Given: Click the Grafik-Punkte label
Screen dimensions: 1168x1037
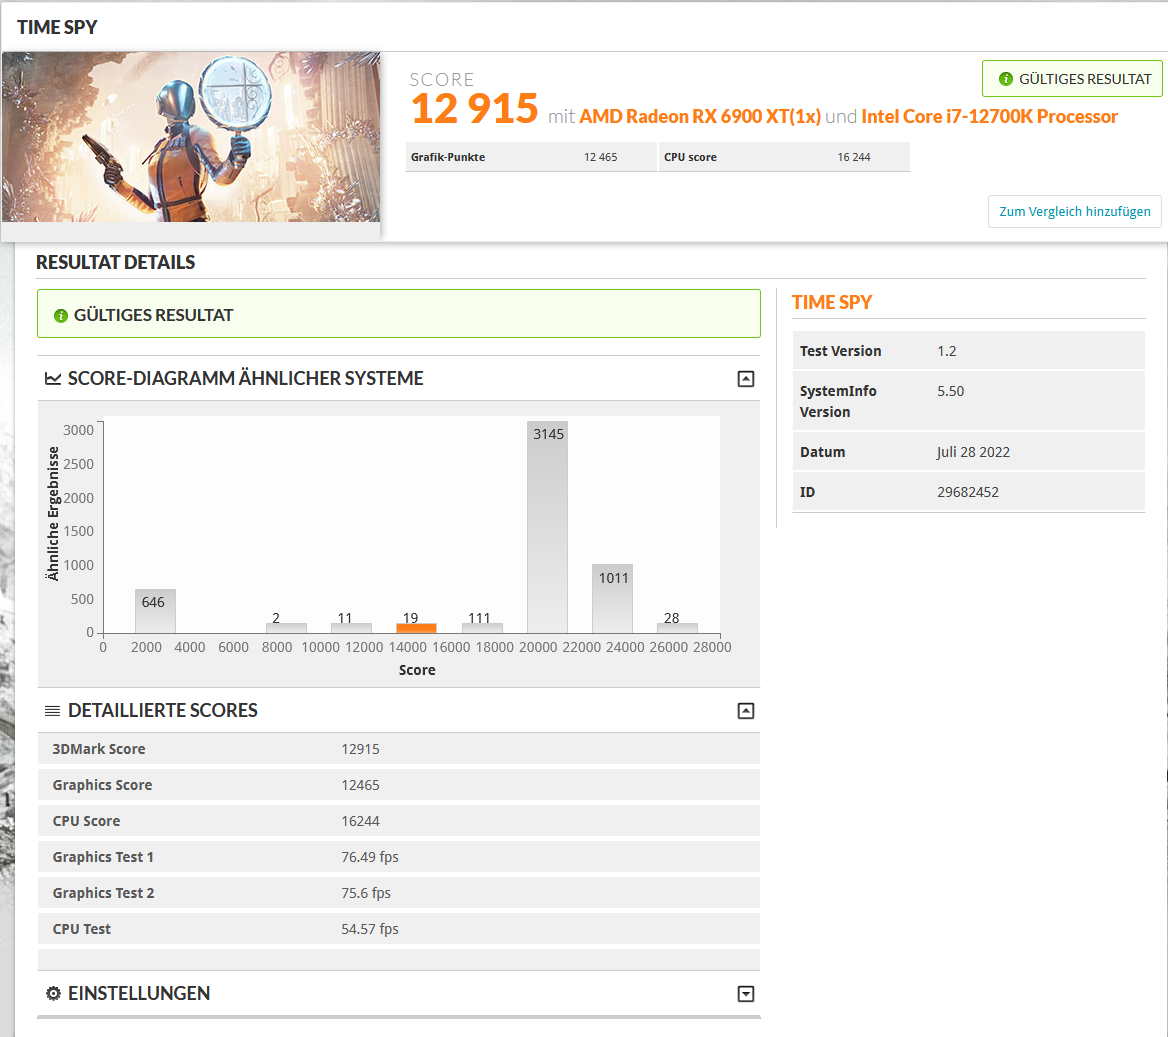Looking at the screenshot, I should pos(448,157).
